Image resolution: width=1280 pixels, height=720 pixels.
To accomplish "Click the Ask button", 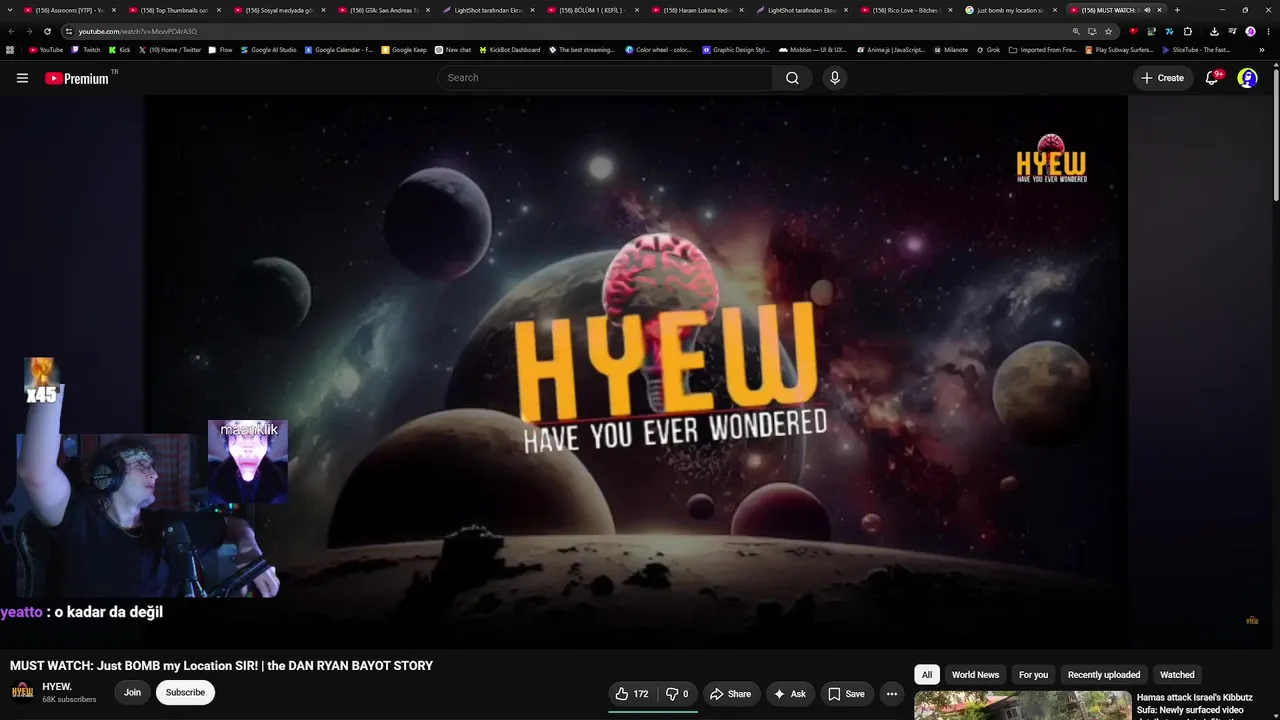I will tap(790, 694).
